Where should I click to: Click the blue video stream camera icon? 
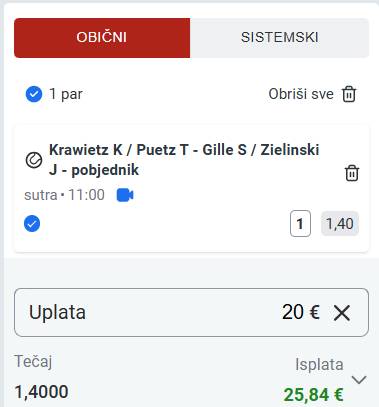tap(125, 195)
